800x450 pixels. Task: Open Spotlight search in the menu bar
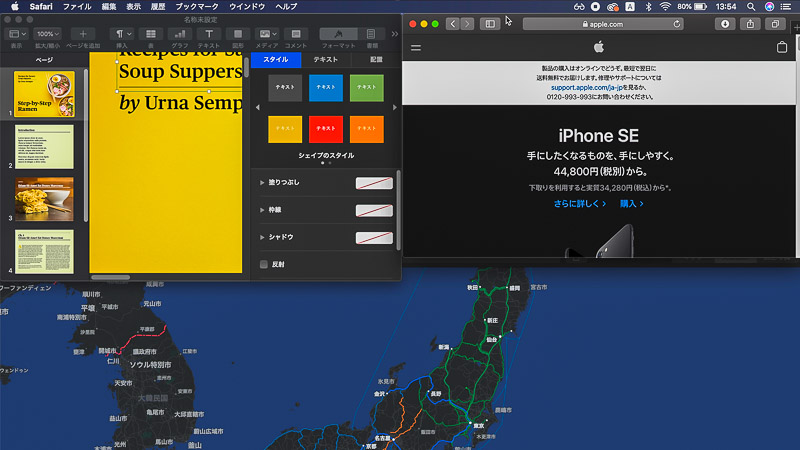pos(751,7)
